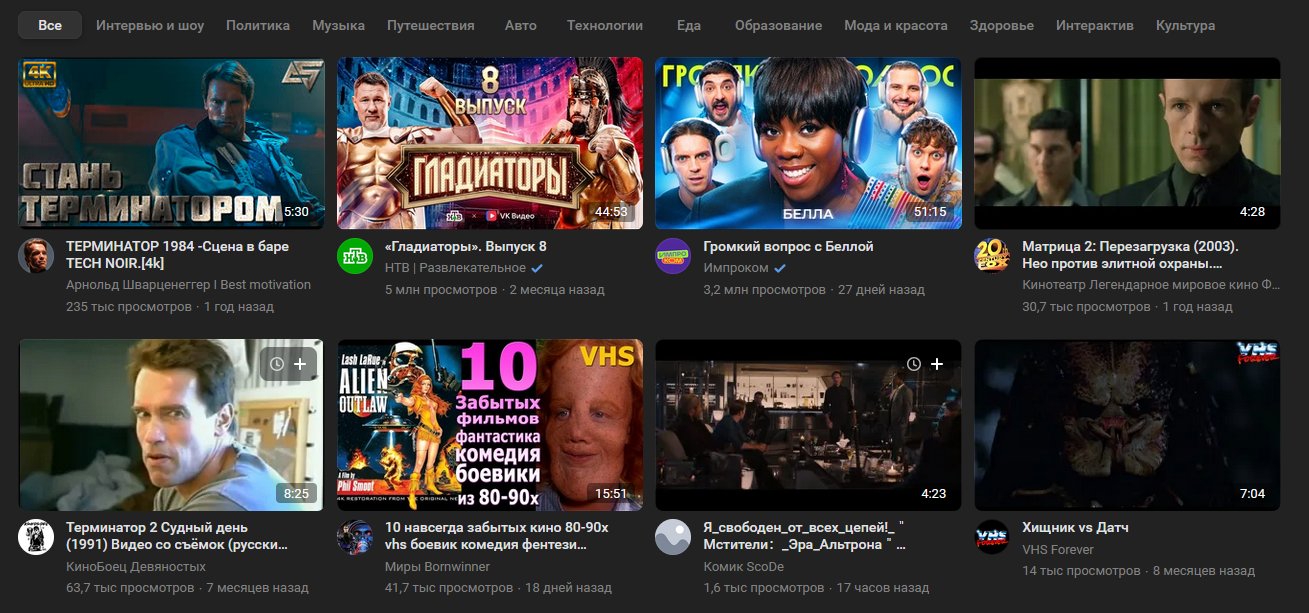Open the Мода и красота category
This screenshot has height=613, width=1309.
(x=896, y=25)
